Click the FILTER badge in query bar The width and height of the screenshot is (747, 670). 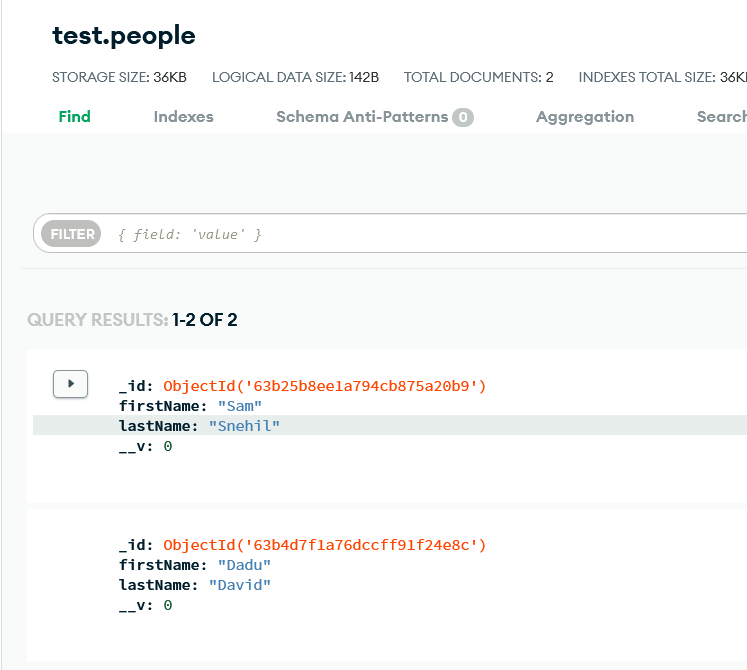[72, 234]
